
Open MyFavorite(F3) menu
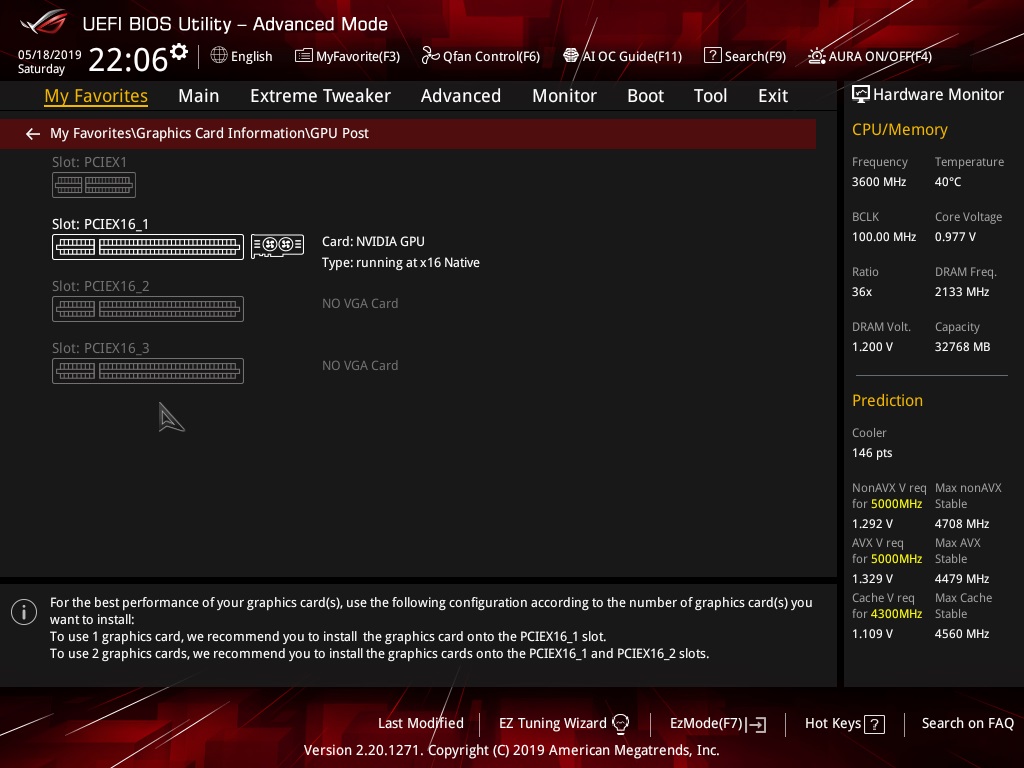pyautogui.click(x=358, y=57)
